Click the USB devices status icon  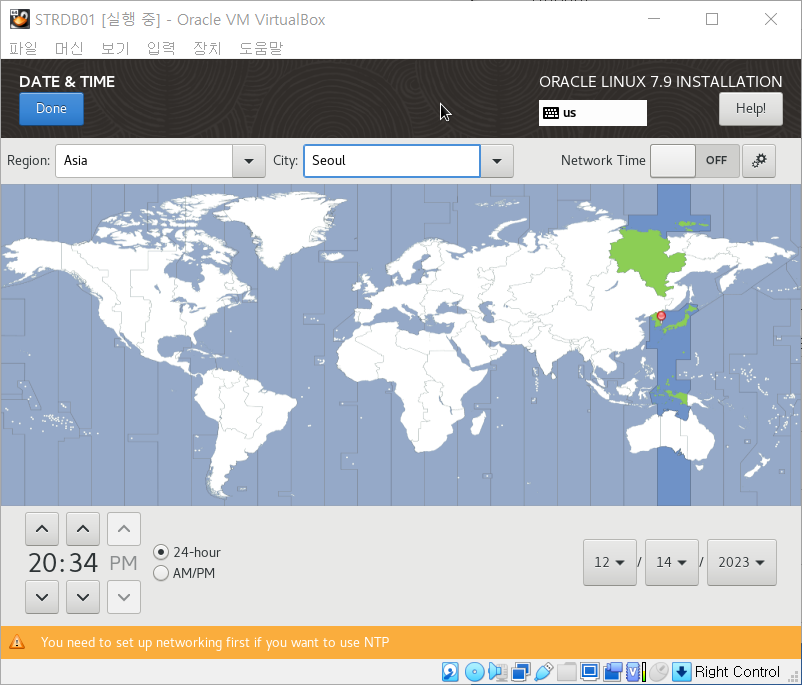(544, 672)
